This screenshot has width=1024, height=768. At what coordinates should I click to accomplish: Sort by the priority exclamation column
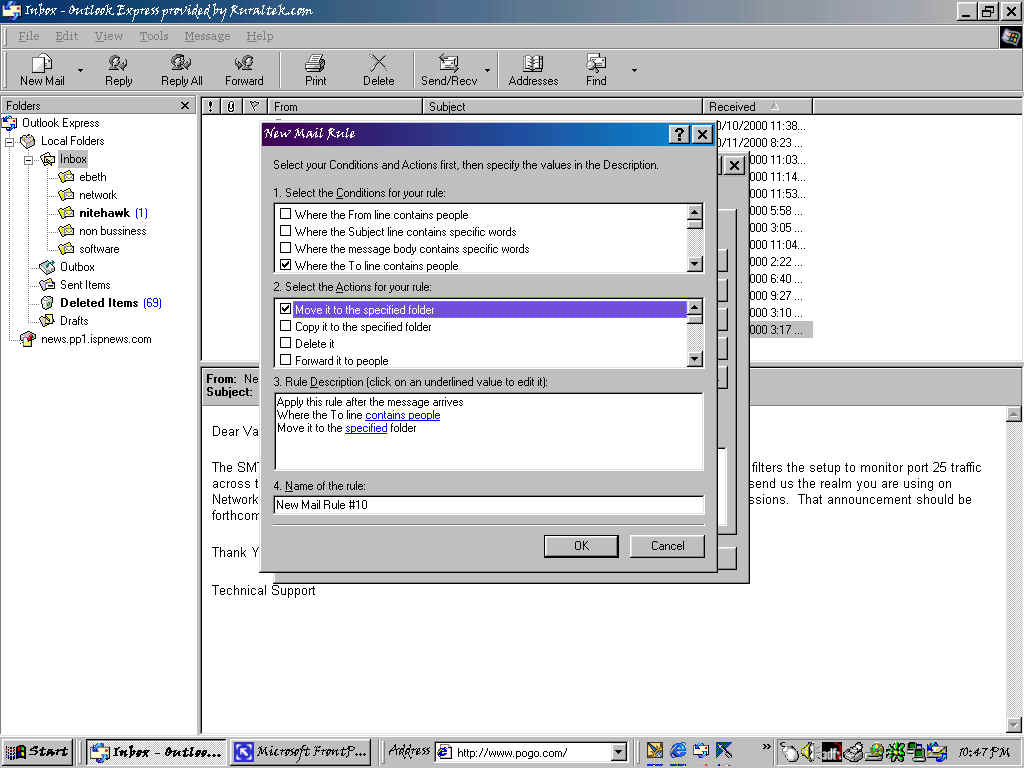pyautogui.click(x=210, y=106)
